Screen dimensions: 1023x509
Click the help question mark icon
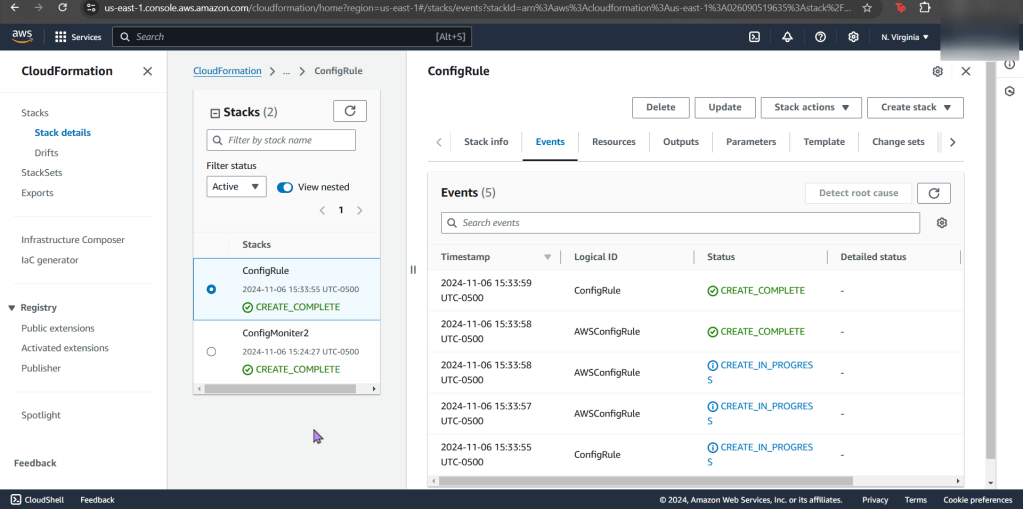[820, 37]
